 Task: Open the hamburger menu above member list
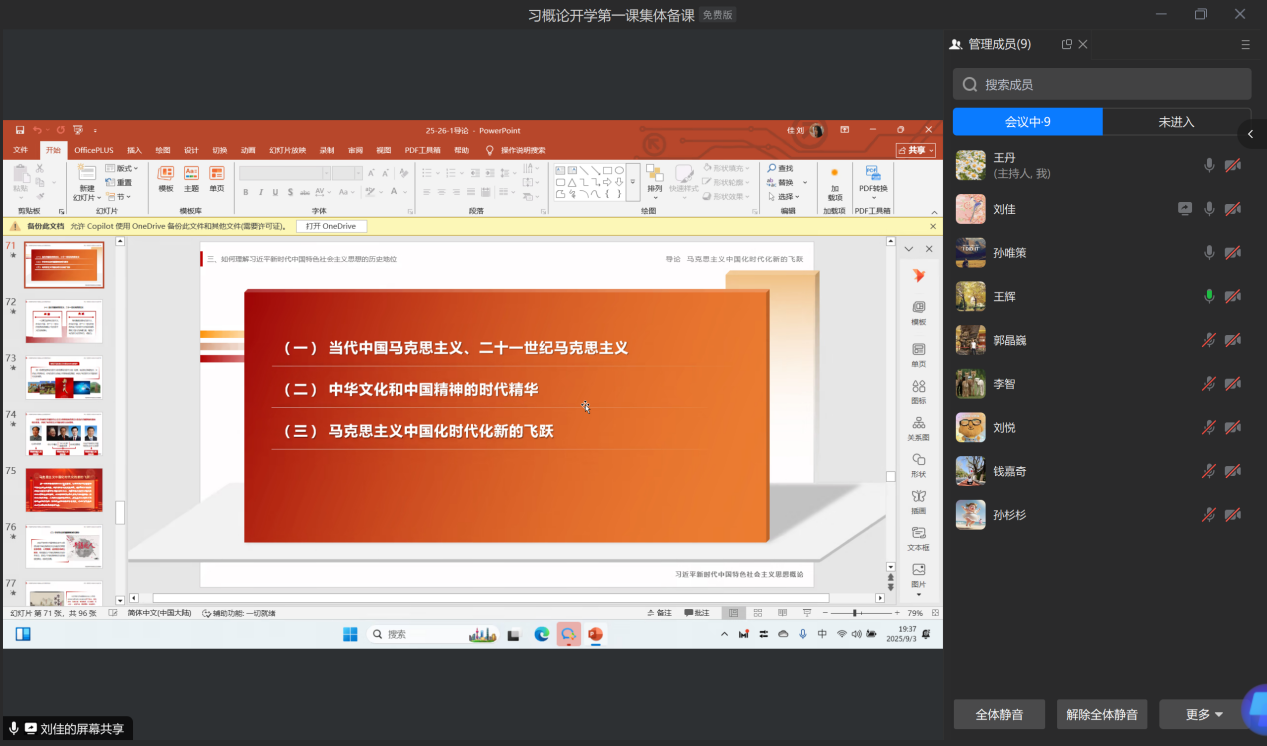[x=1245, y=44]
